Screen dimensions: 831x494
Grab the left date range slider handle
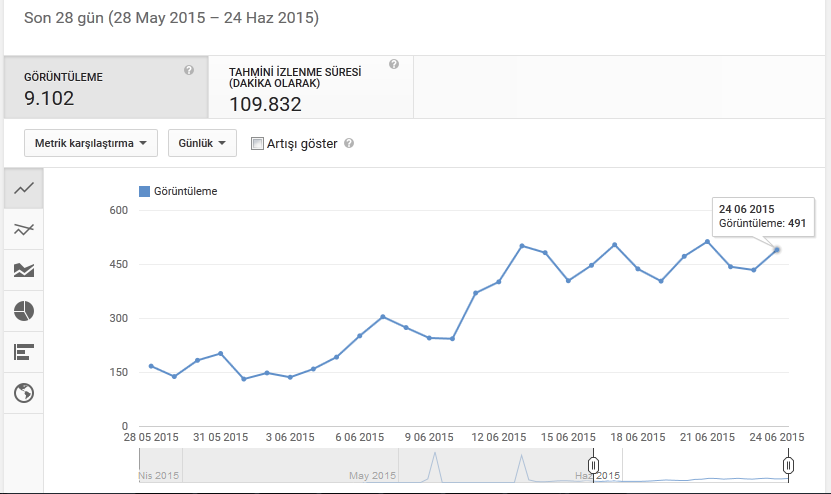(594, 465)
